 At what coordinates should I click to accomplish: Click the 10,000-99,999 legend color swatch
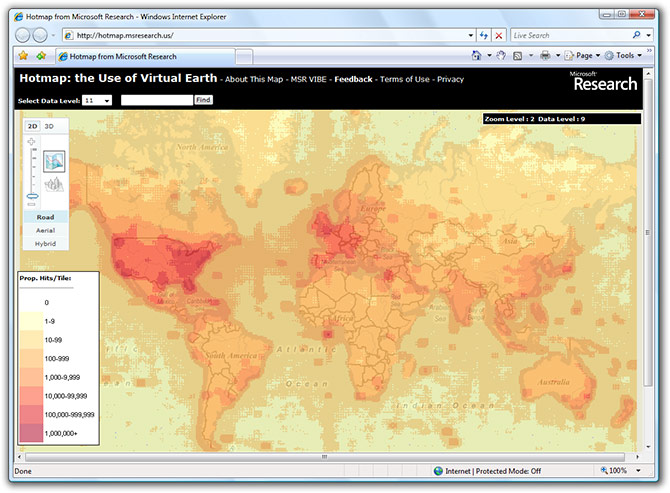[x=31, y=396]
